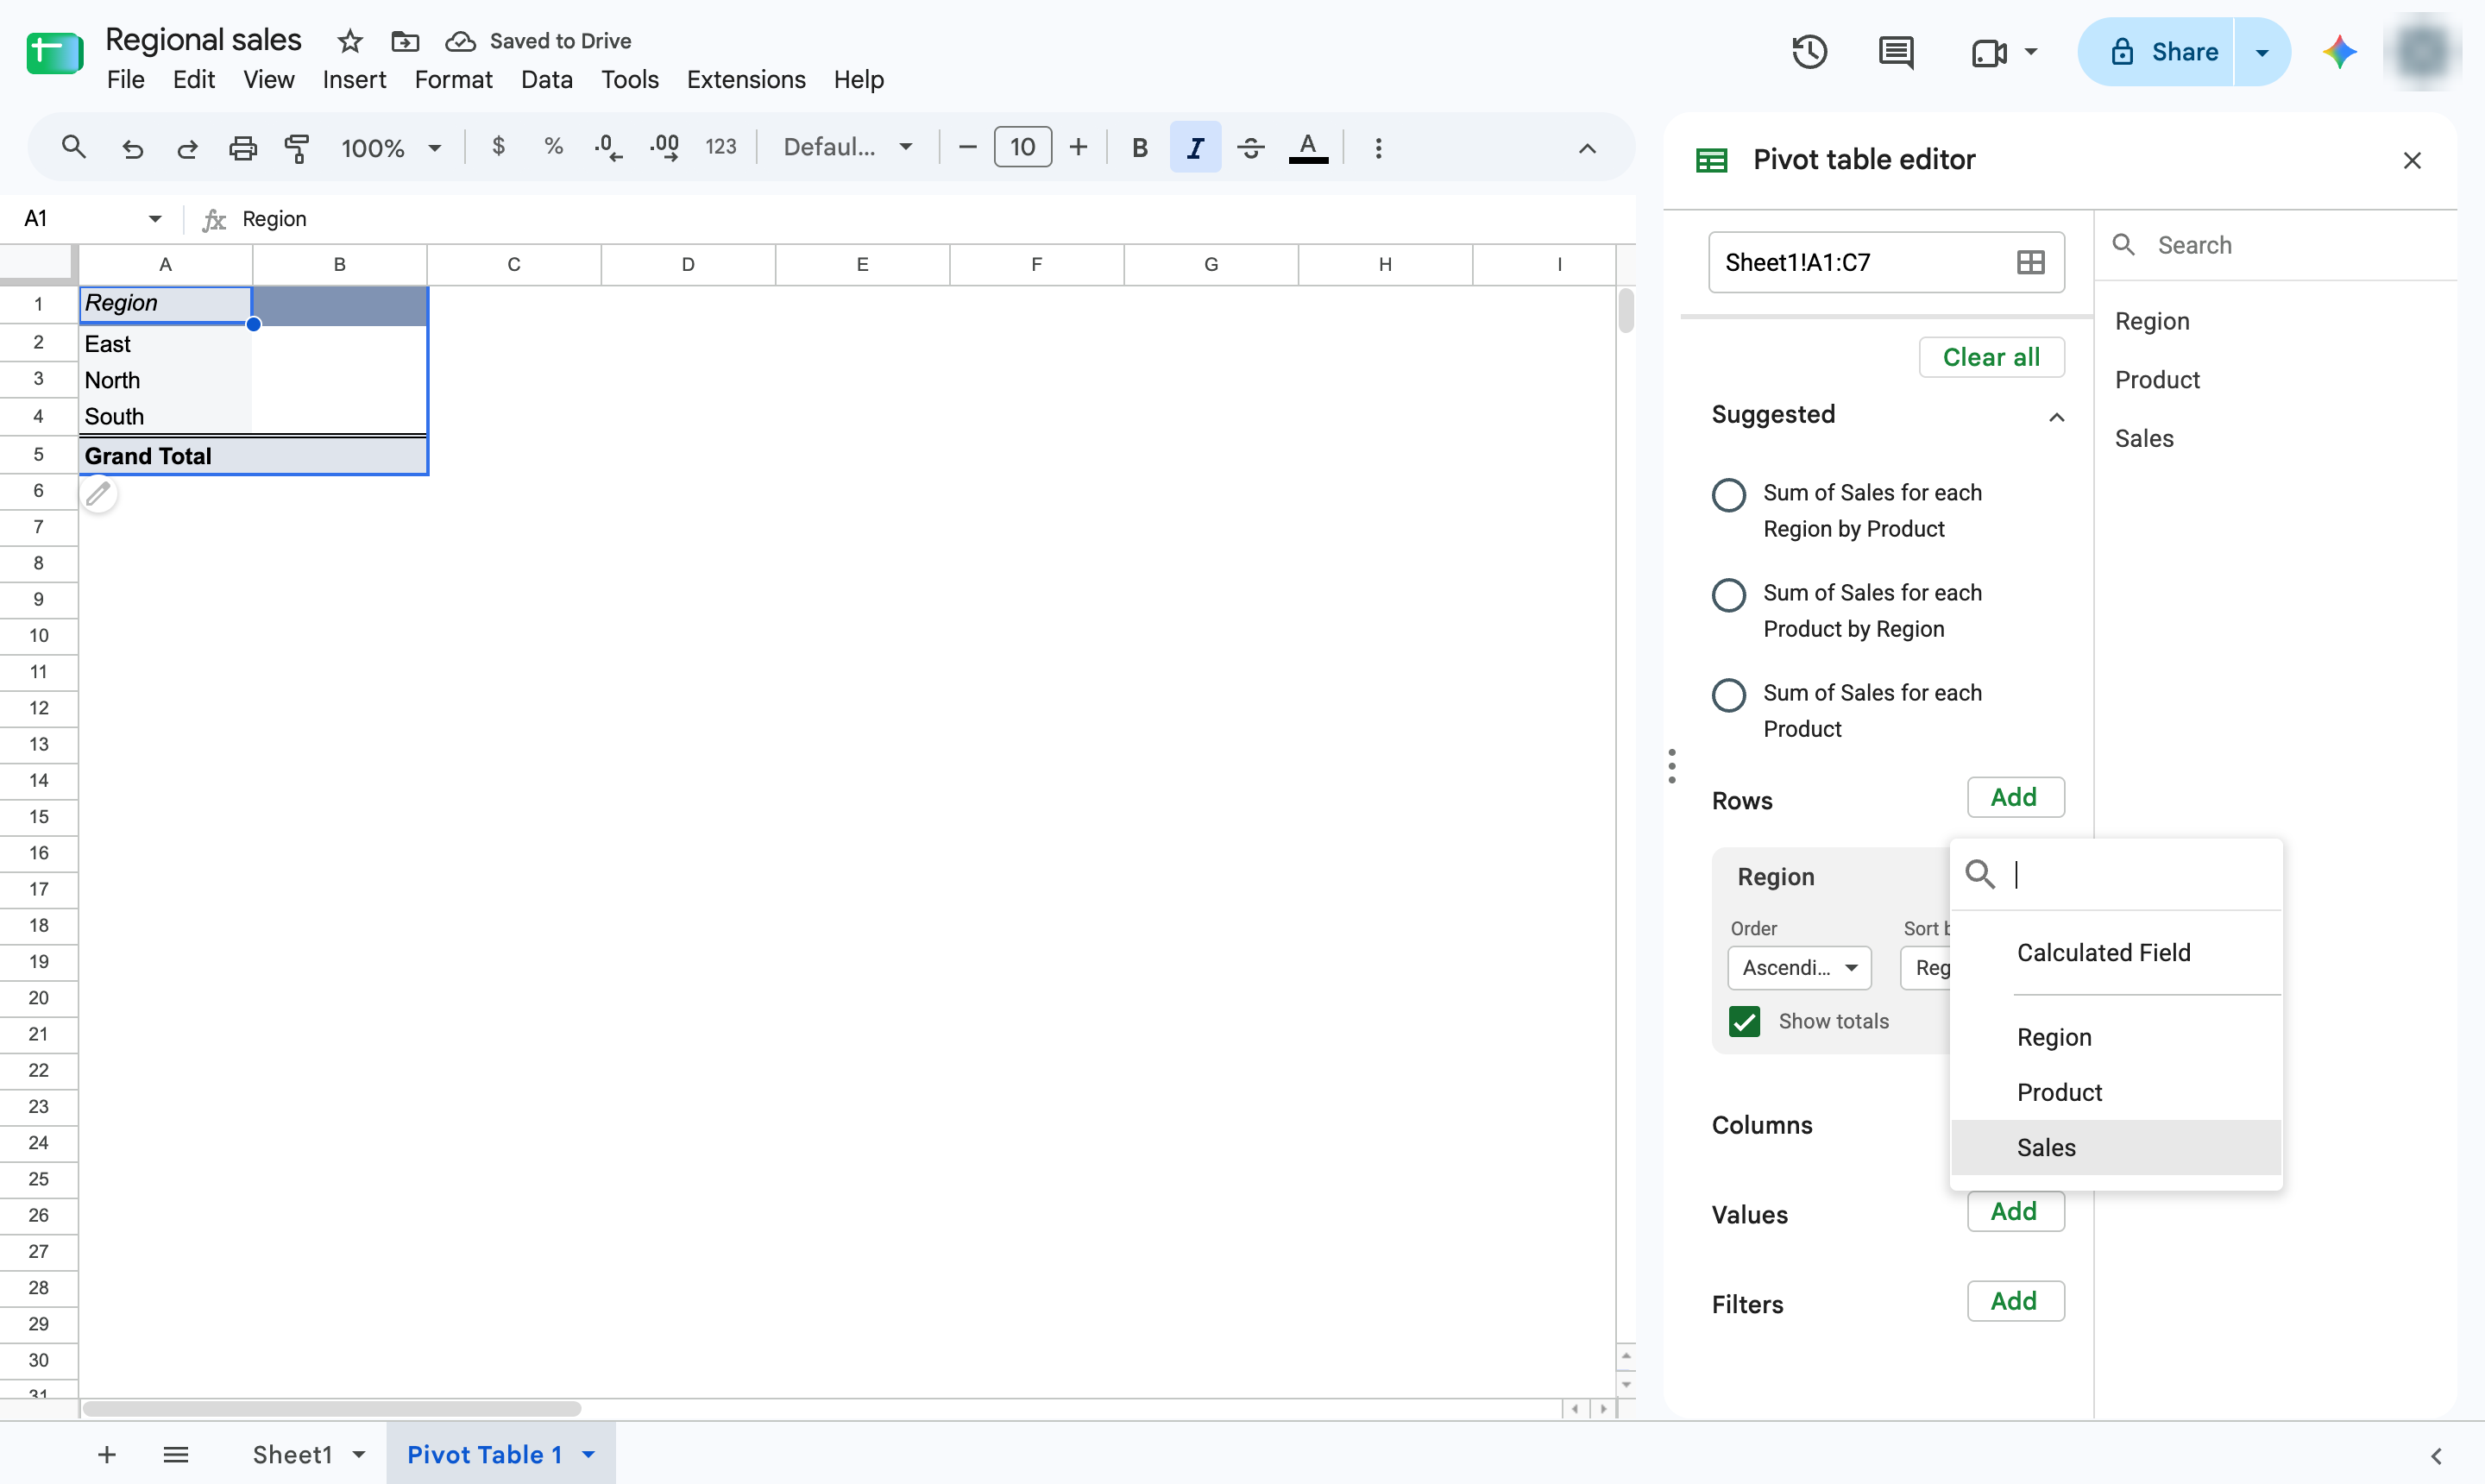Image resolution: width=2485 pixels, height=1484 pixels.
Task: Select Sum of Sales for each Product suggestion
Action: (x=1728, y=694)
